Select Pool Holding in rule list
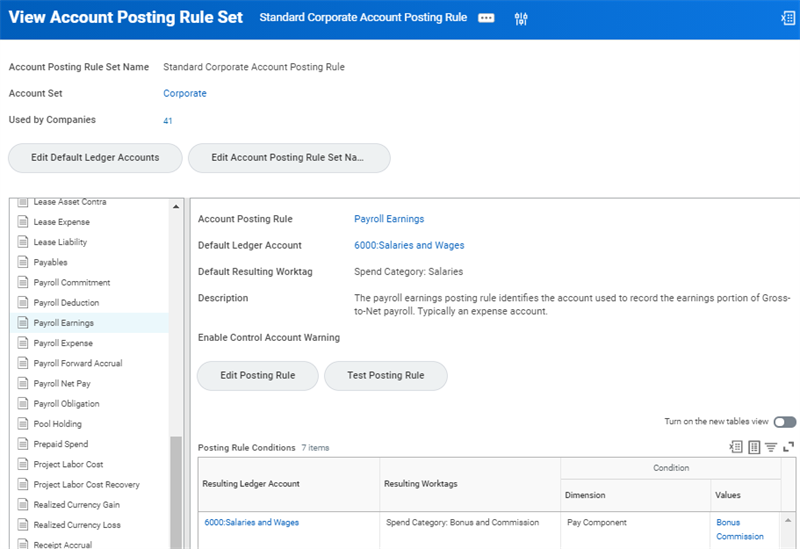The height and width of the screenshot is (549, 800). pos(58,423)
